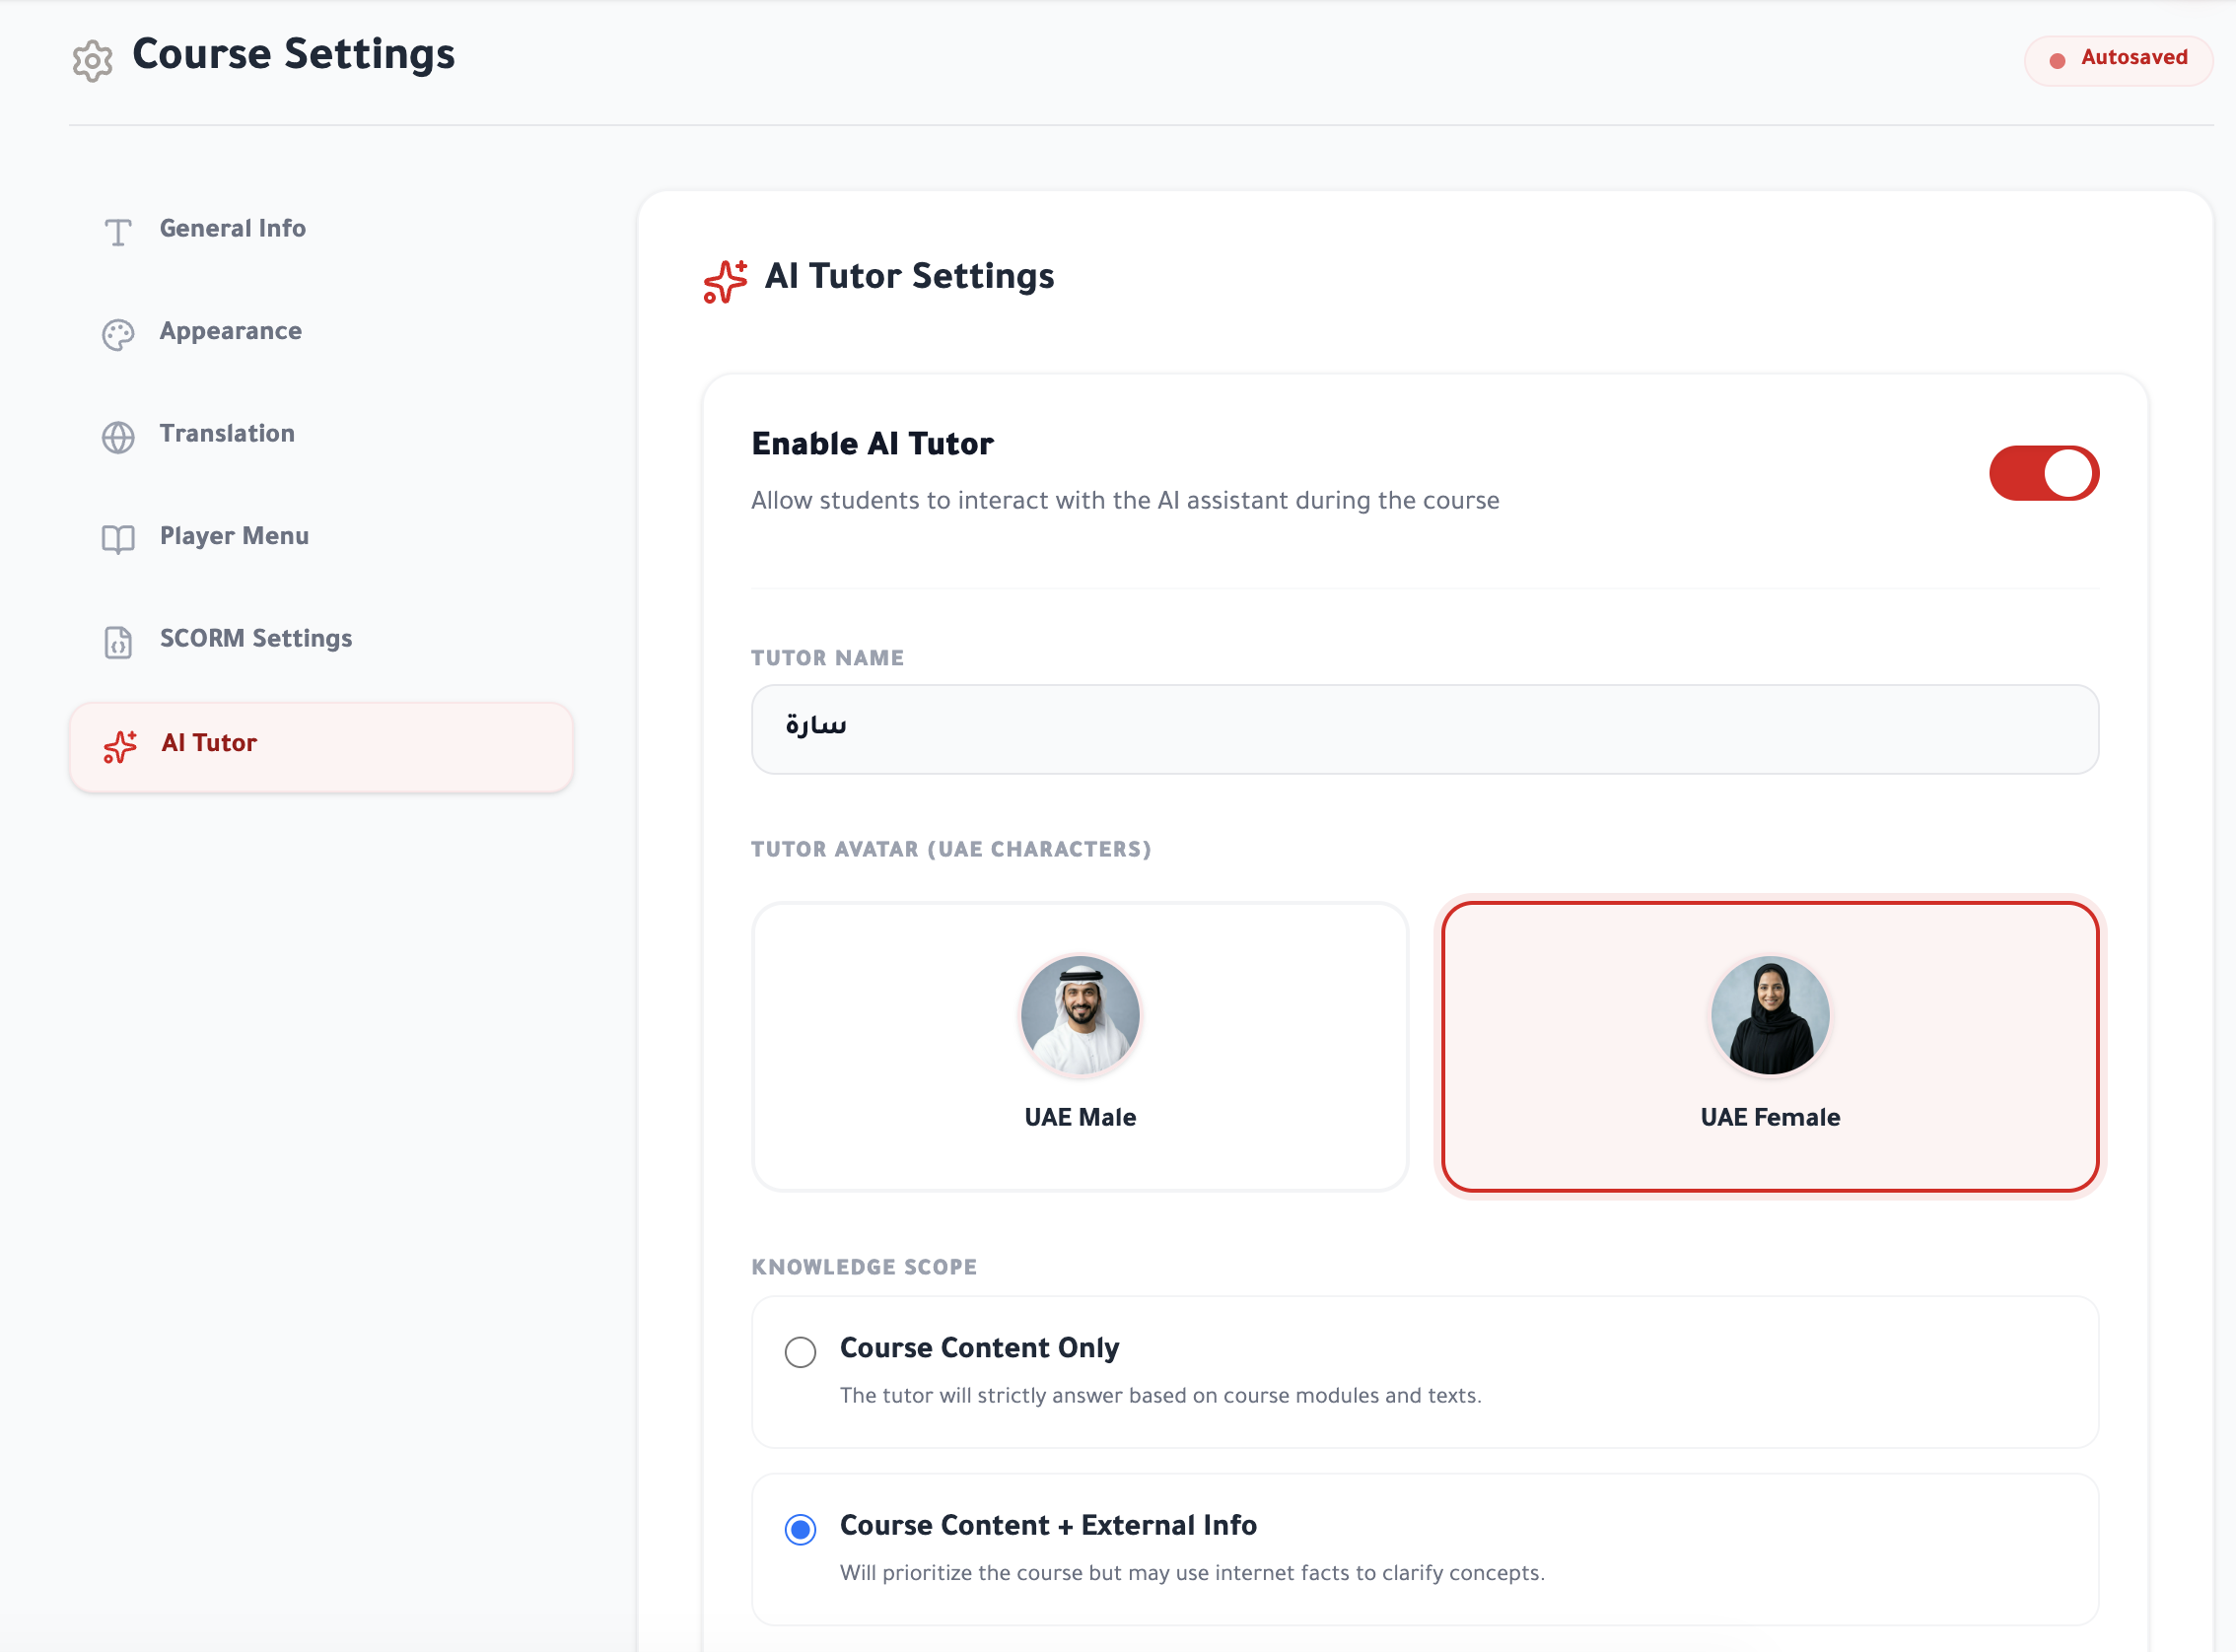Click the Tutor Name input field

coord(1425,729)
